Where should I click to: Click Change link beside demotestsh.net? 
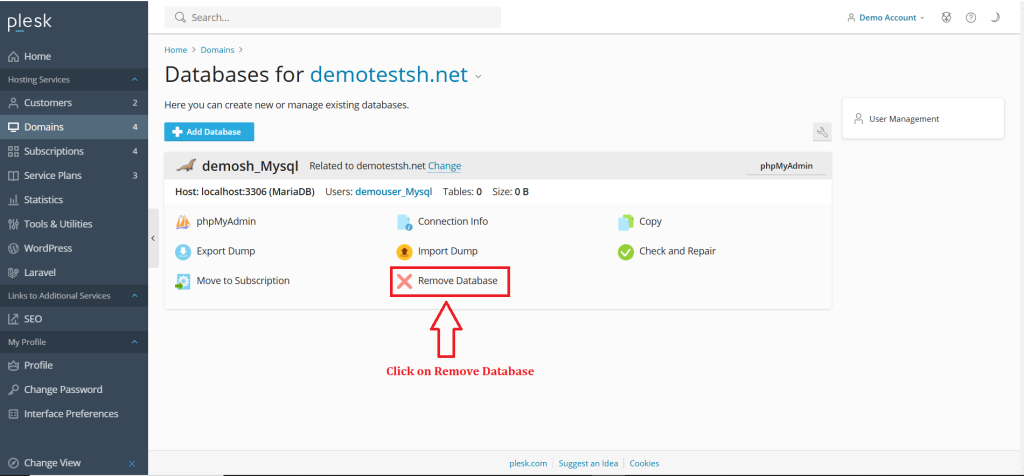click(x=445, y=166)
